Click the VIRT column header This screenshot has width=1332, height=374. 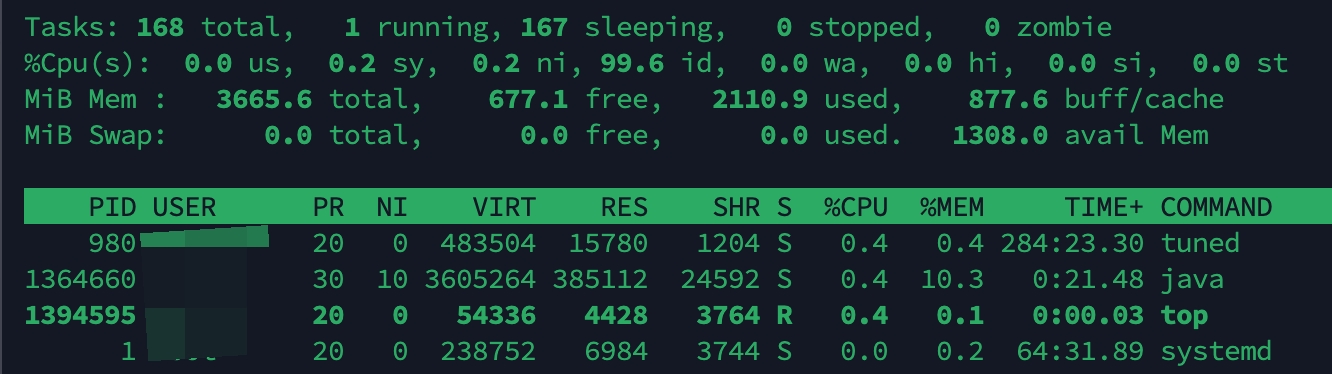504,207
